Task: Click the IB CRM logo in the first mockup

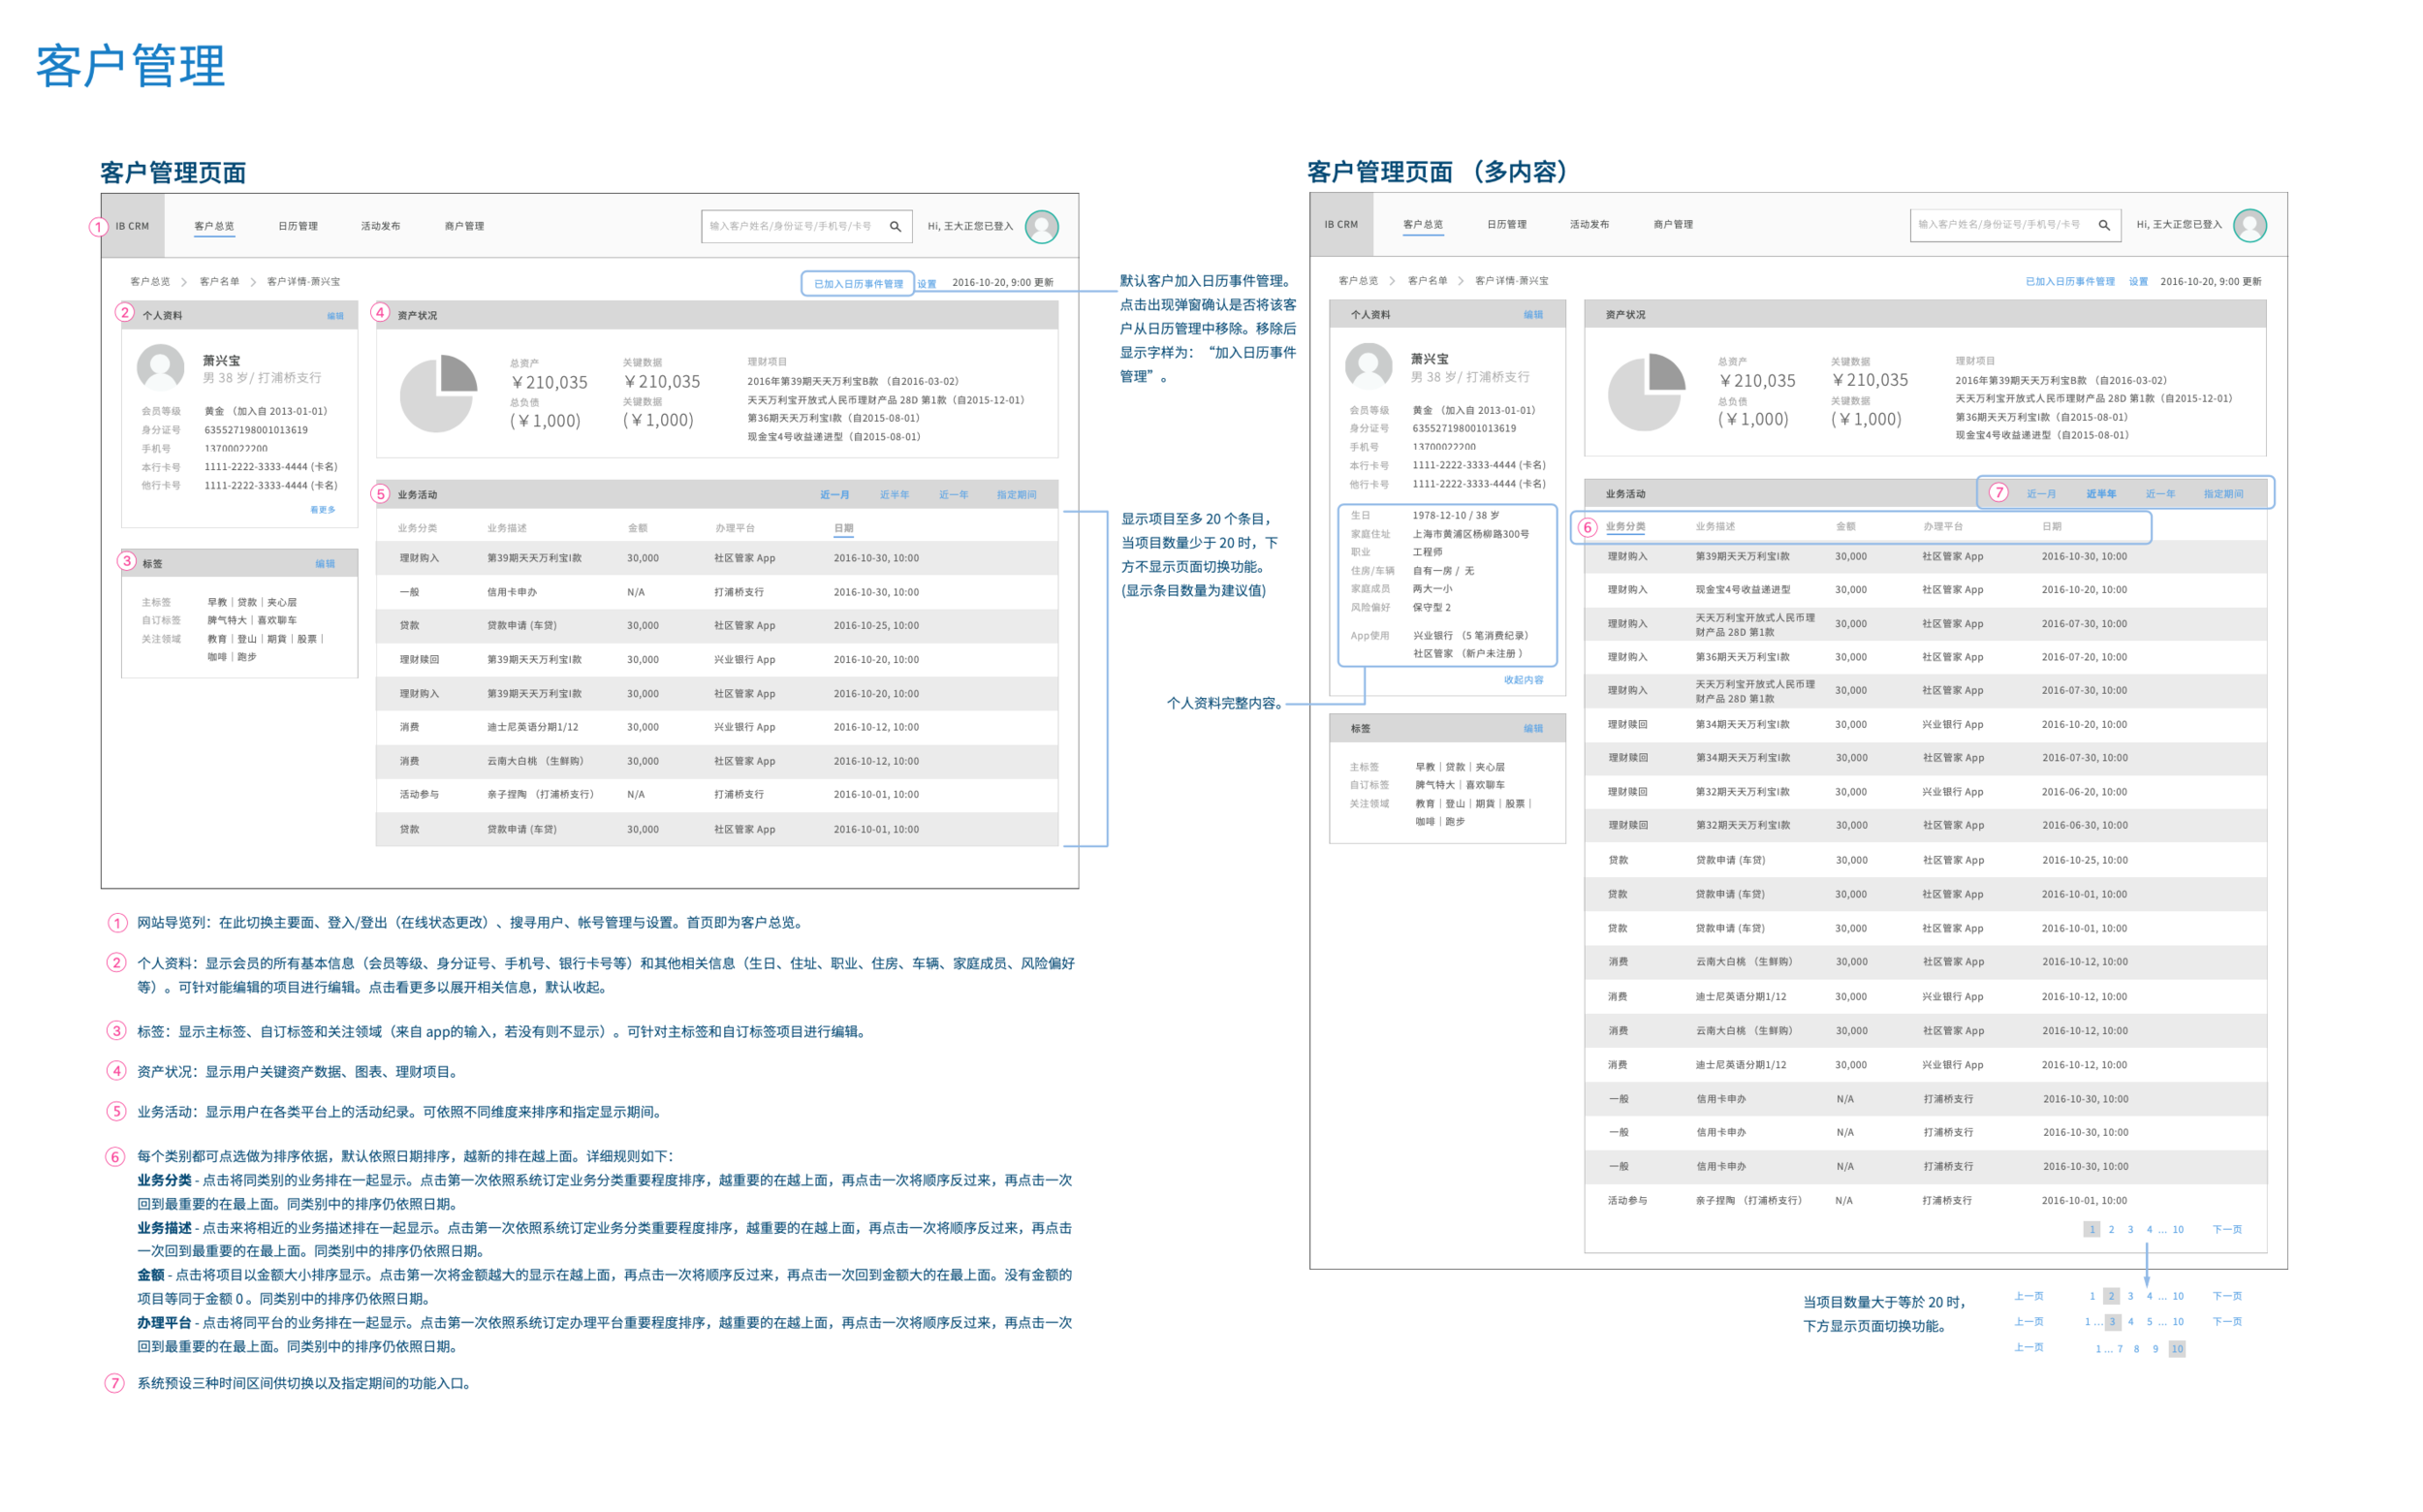Action: (132, 226)
